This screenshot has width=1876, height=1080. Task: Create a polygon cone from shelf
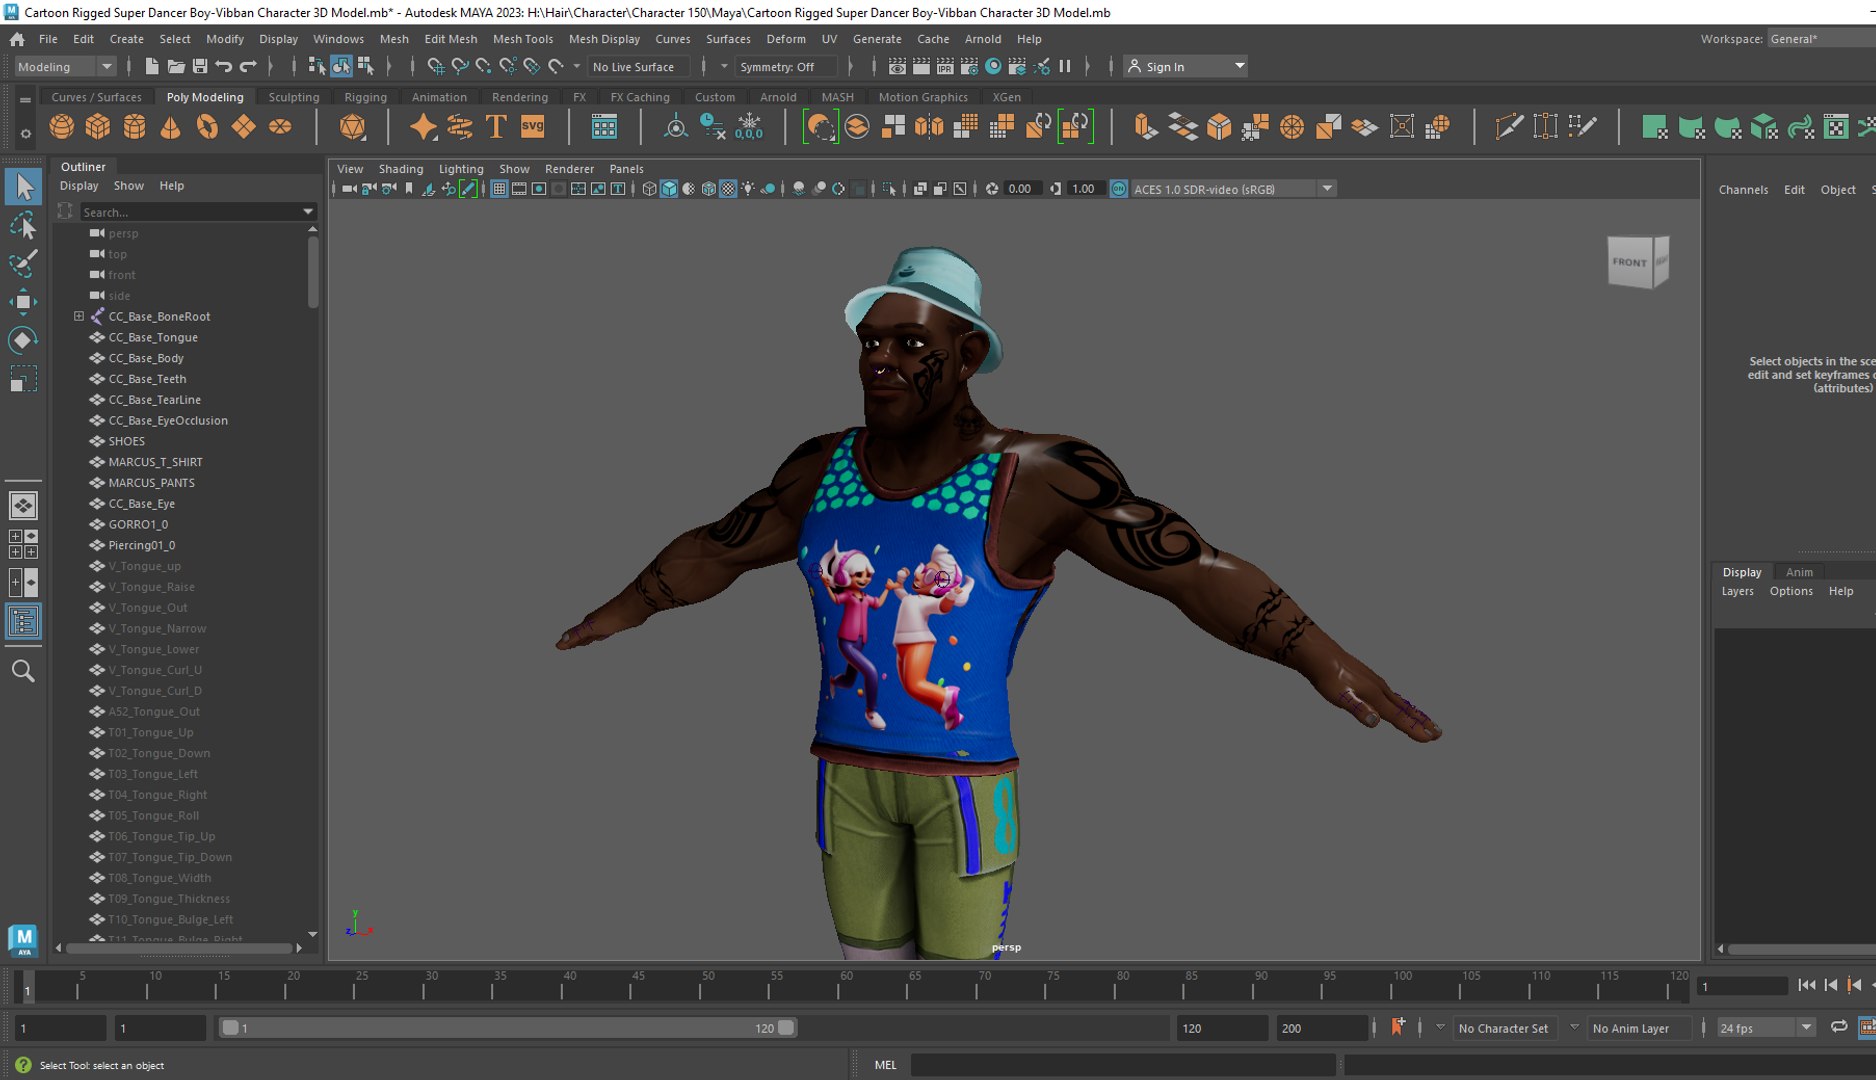(171, 127)
